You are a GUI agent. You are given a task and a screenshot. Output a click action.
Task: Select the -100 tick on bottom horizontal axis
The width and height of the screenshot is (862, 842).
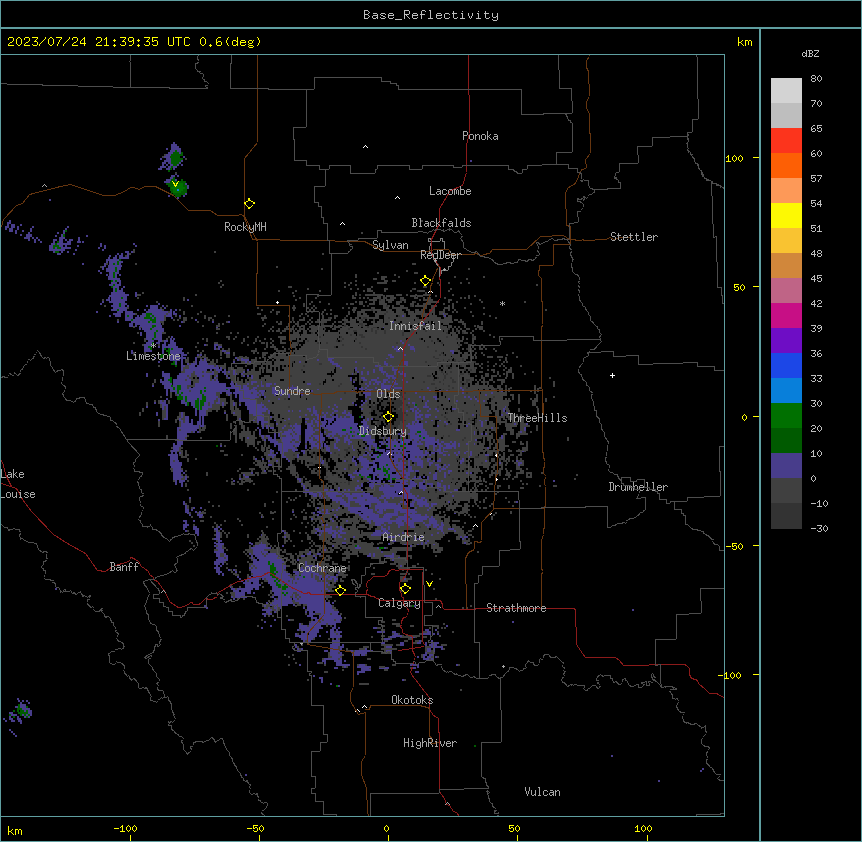click(x=125, y=828)
